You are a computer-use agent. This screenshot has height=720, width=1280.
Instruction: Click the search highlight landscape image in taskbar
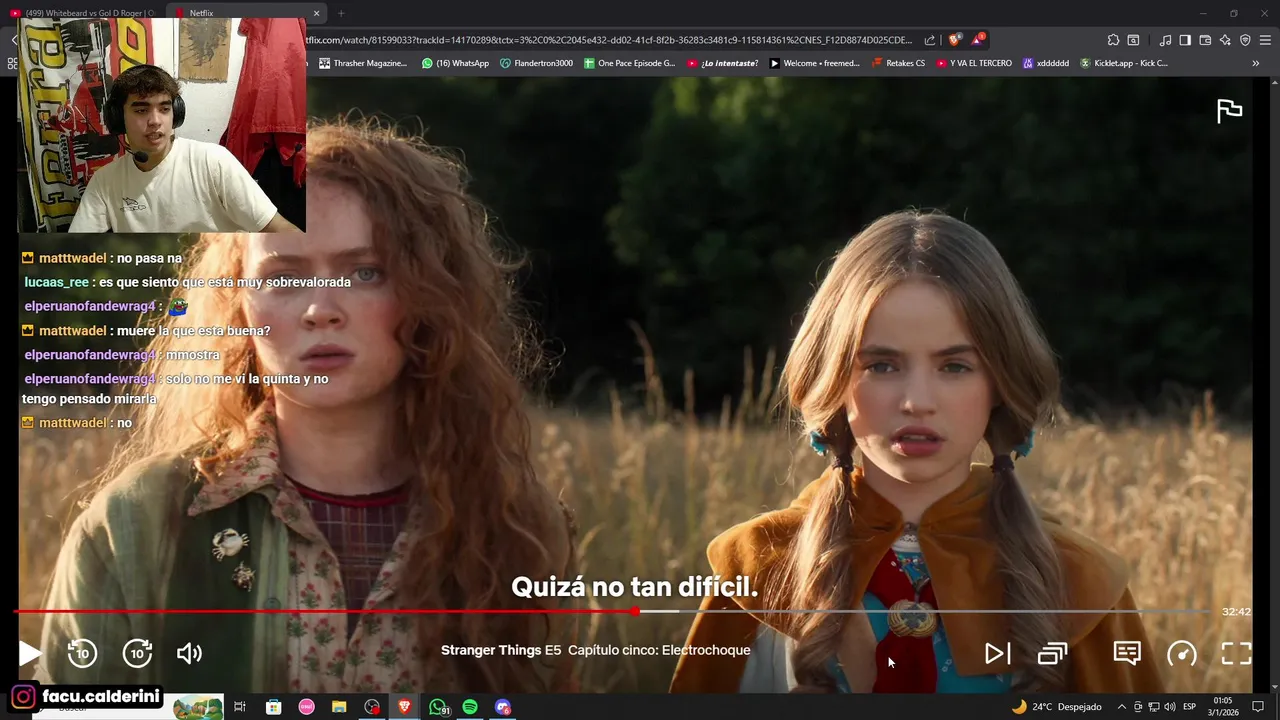(198, 708)
